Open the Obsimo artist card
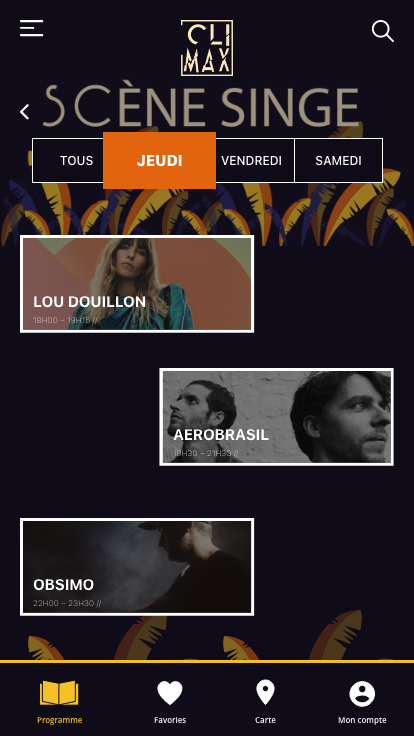Image resolution: width=414 pixels, height=736 pixels. tap(137, 567)
